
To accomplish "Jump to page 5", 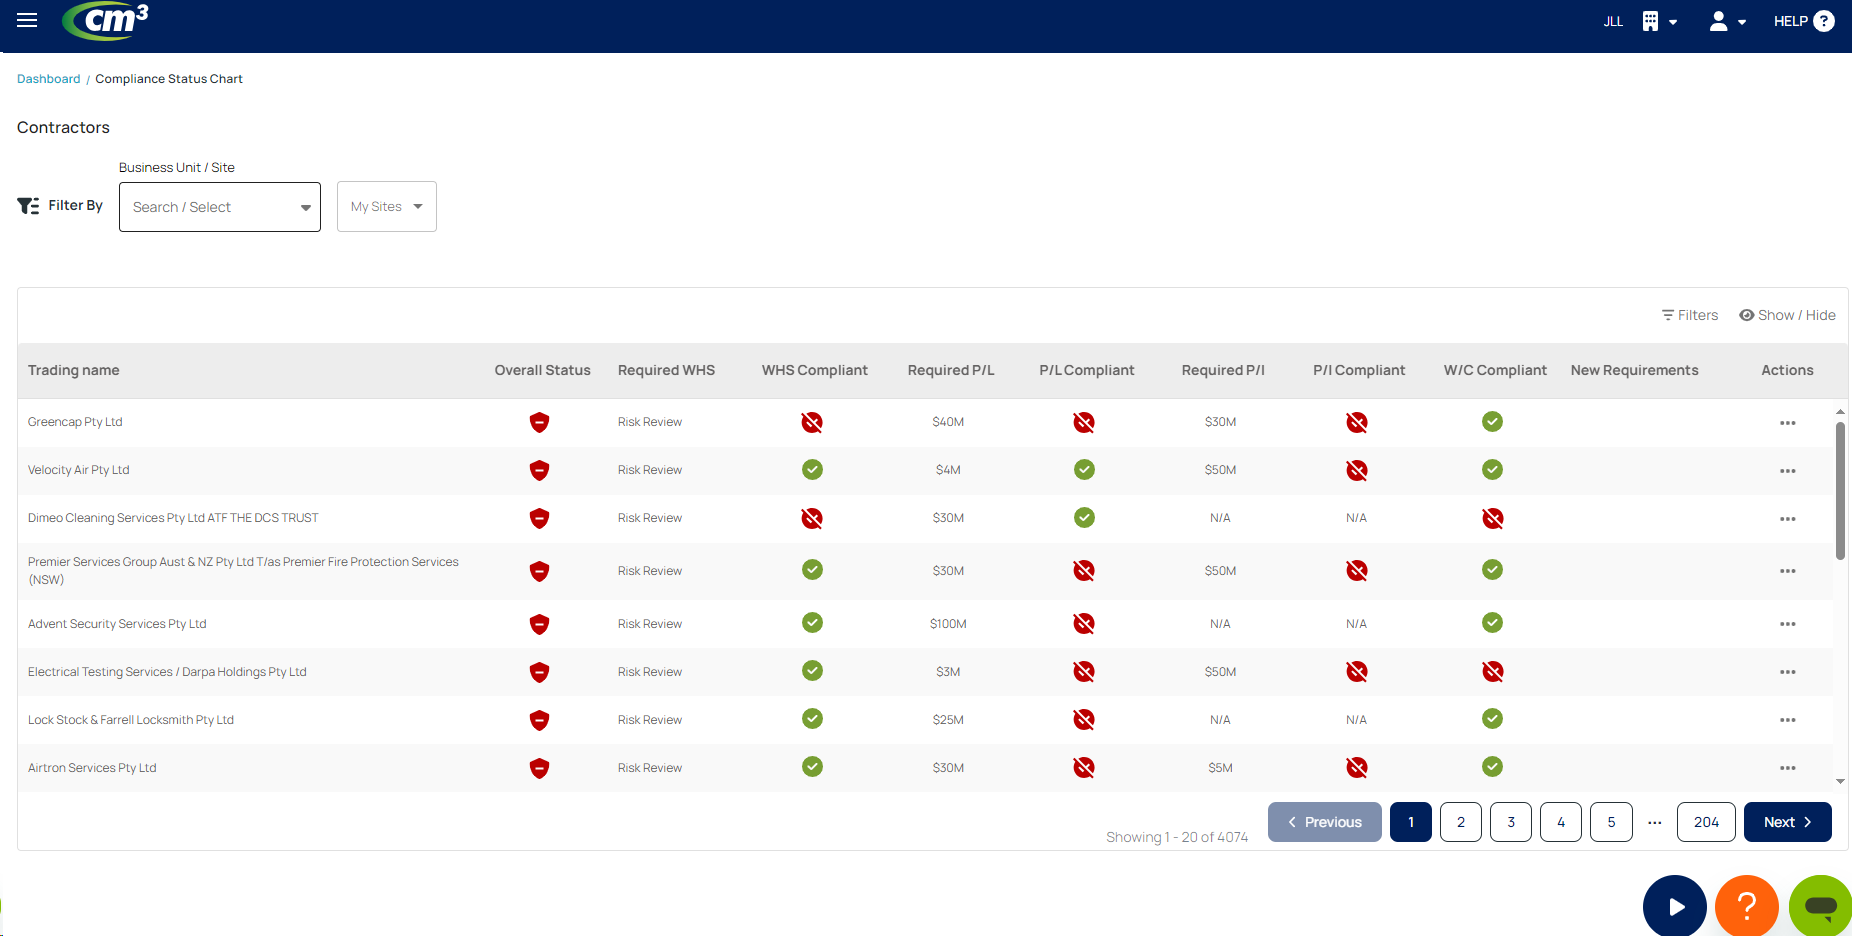I will point(1611,822).
